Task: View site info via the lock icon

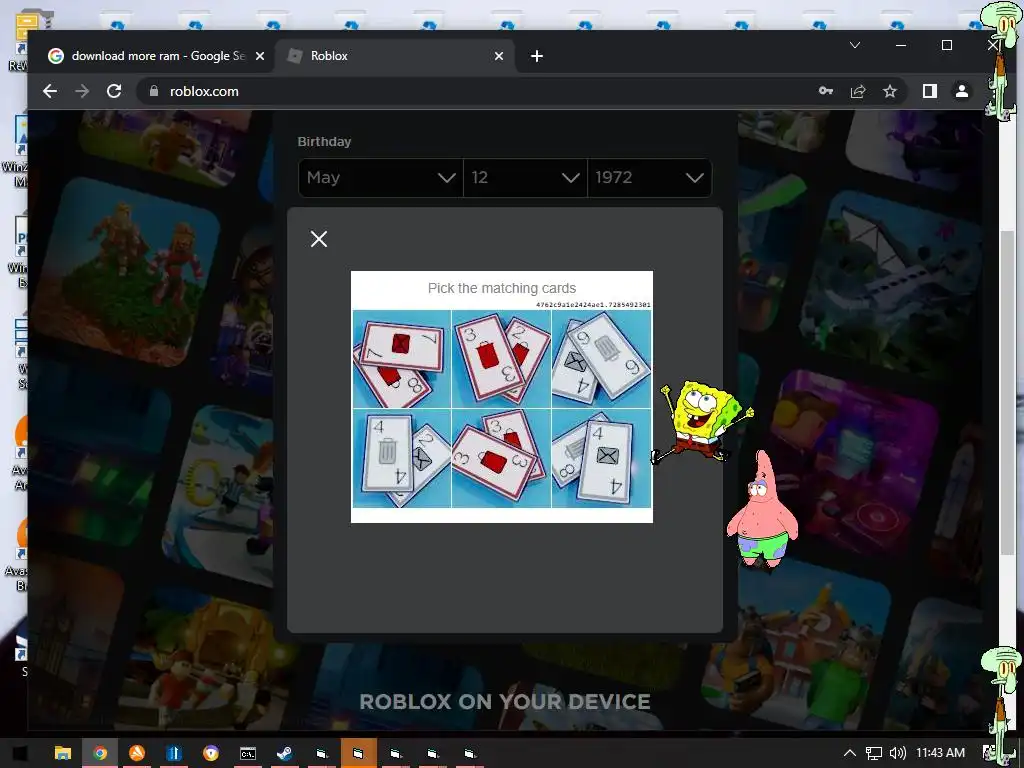Action: pos(154,91)
